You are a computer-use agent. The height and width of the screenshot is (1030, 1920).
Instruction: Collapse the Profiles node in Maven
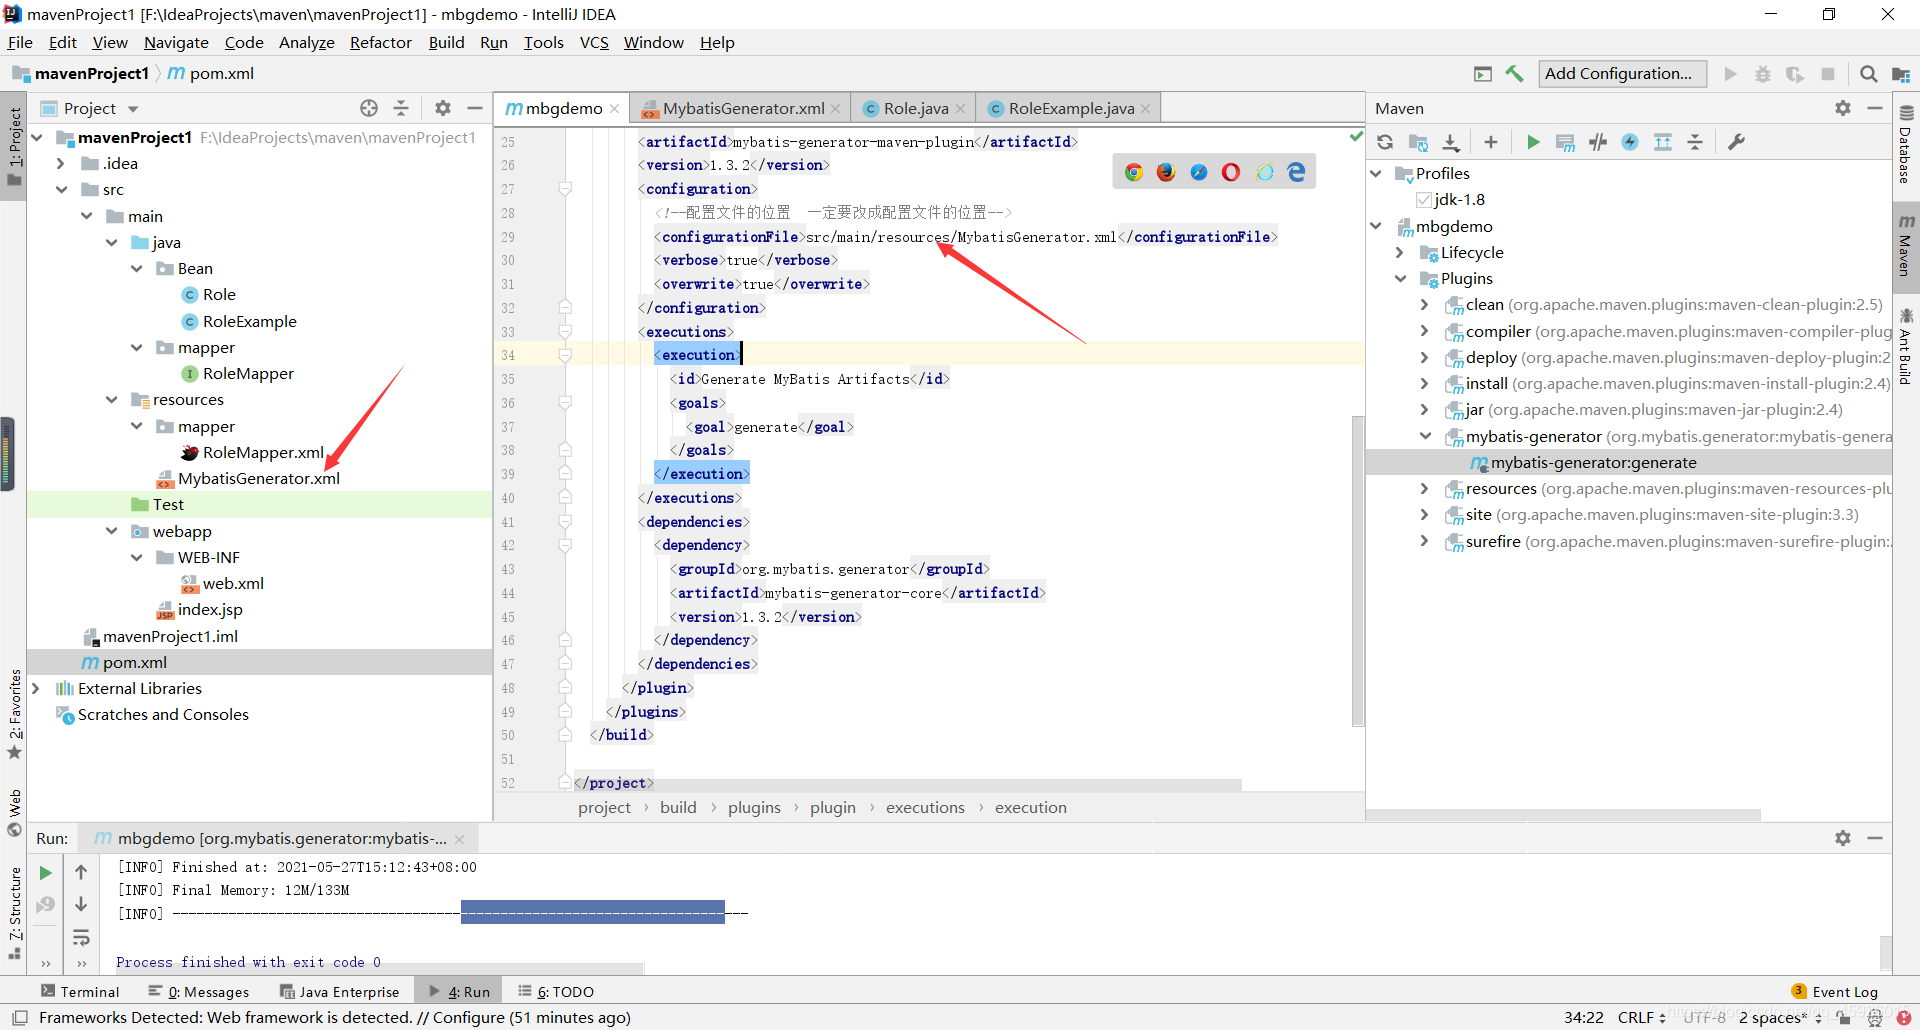[x=1377, y=173]
